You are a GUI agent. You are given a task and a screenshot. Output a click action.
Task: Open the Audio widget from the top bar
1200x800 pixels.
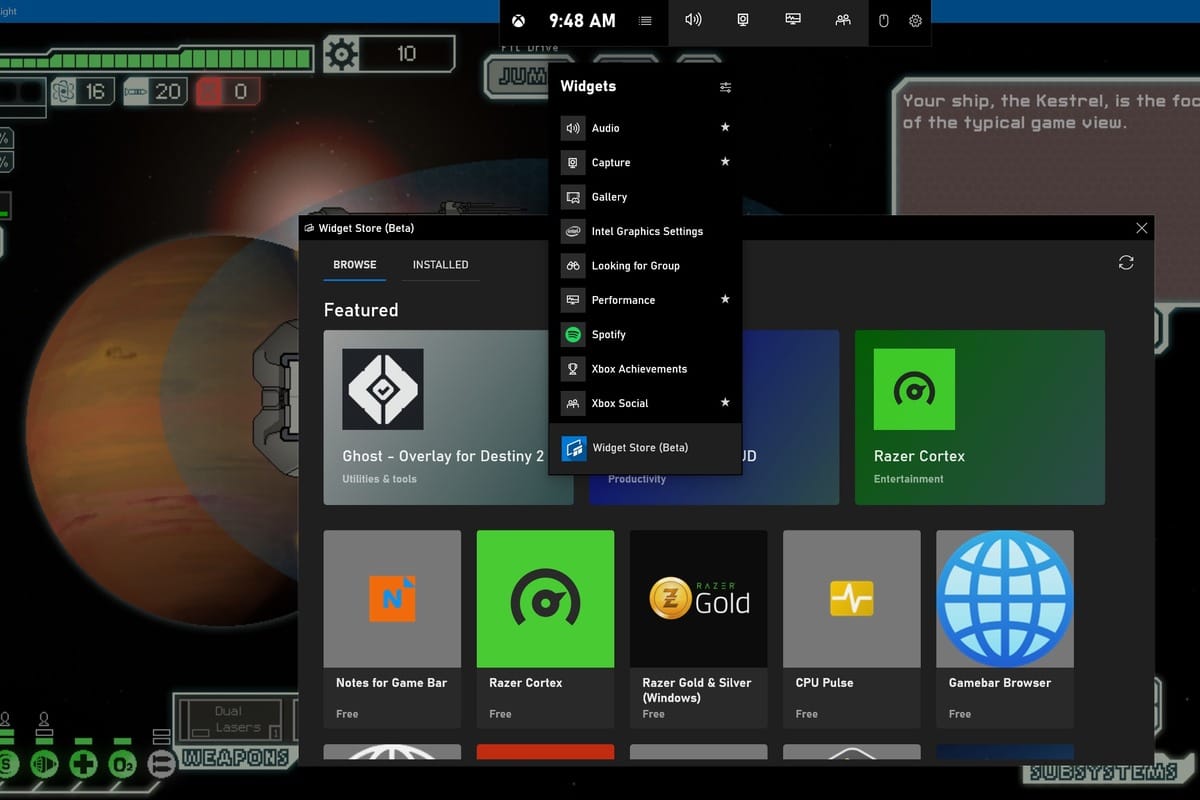click(x=692, y=20)
